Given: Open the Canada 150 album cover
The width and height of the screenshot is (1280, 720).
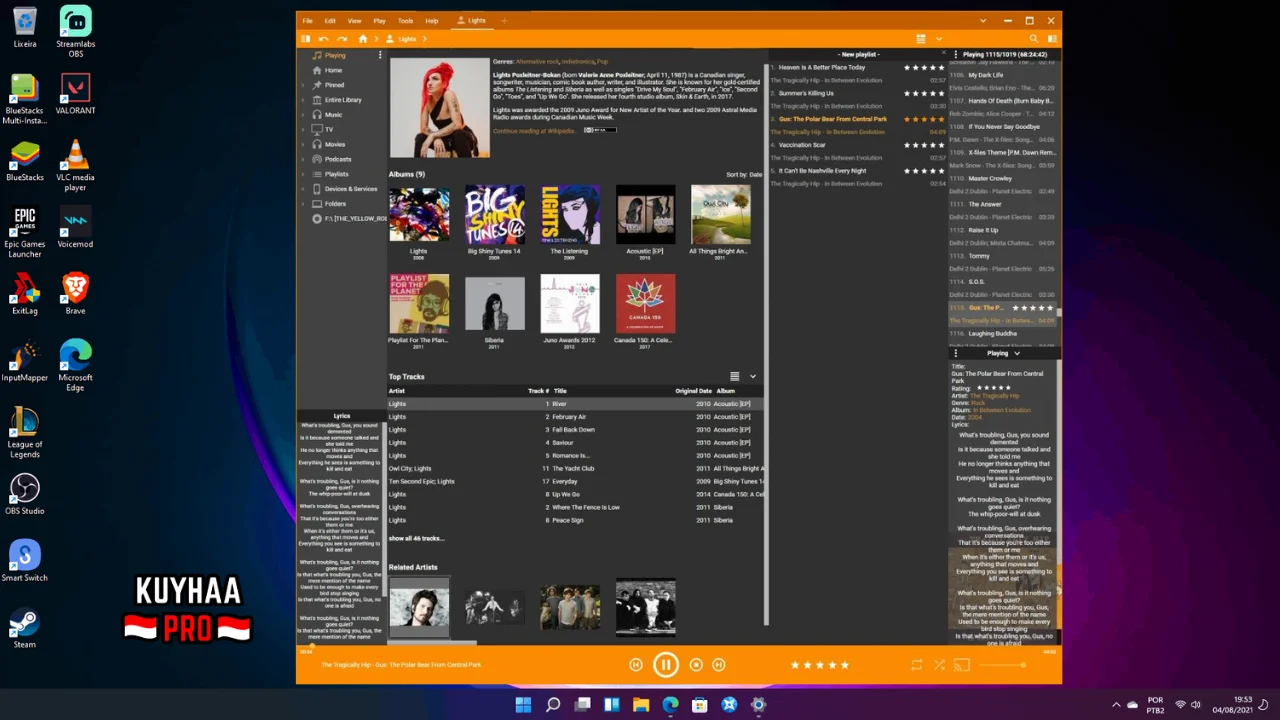Looking at the screenshot, I should click(645, 304).
